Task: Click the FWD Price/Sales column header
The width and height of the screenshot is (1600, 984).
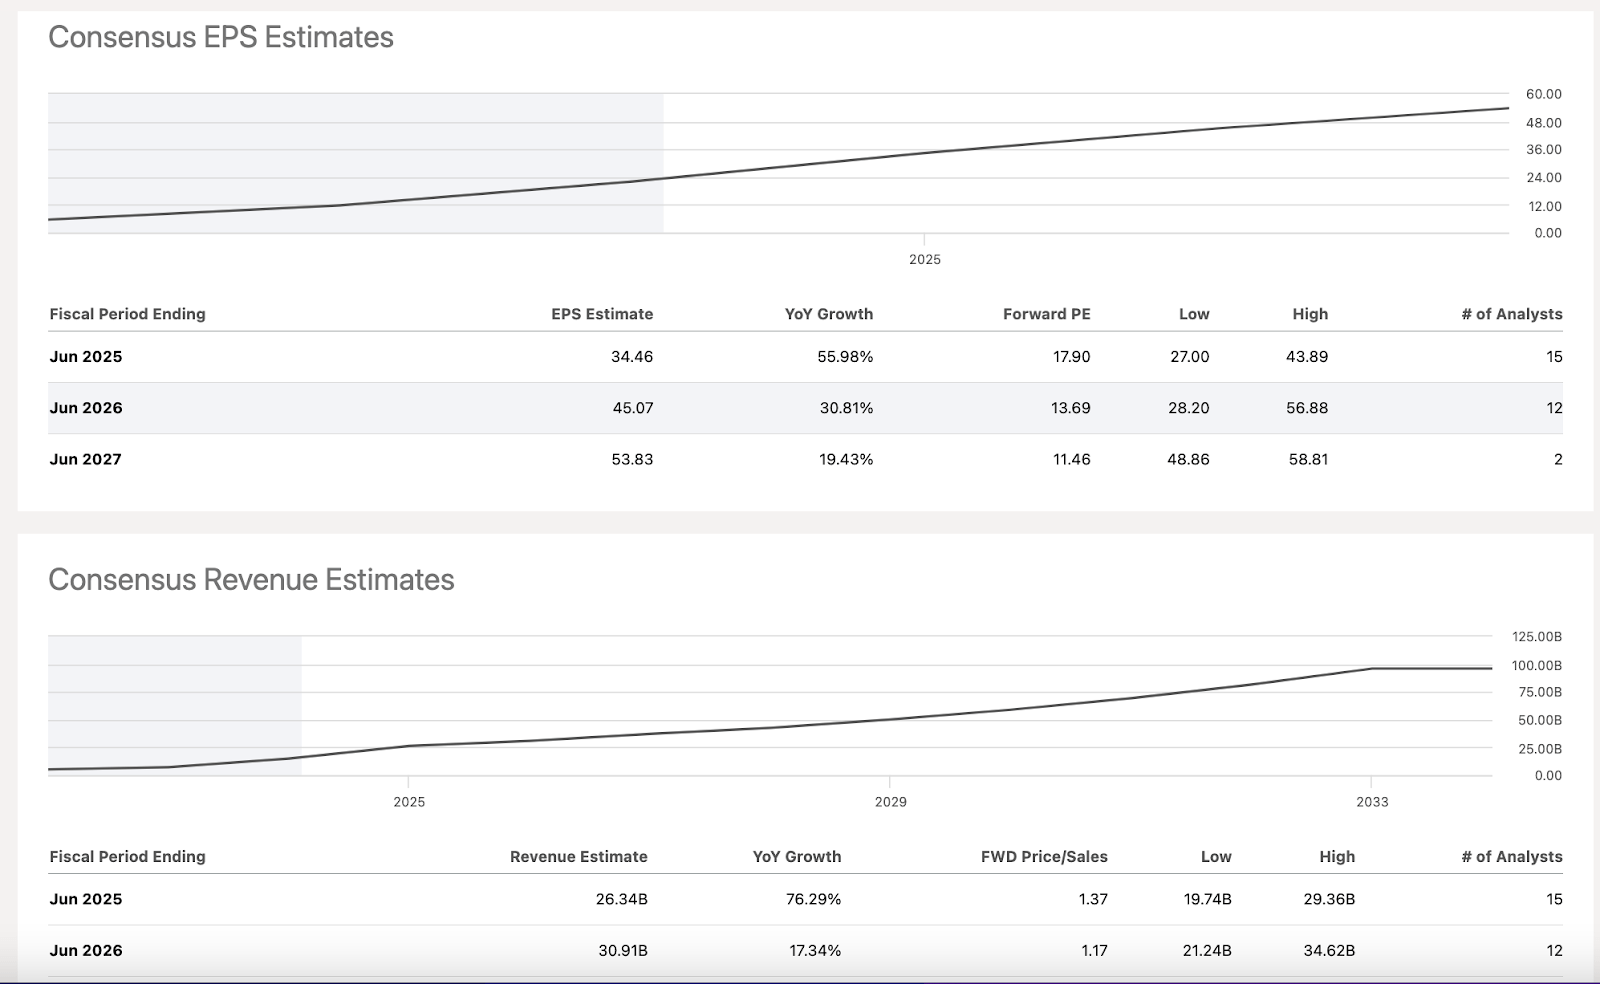Action: click(1043, 857)
